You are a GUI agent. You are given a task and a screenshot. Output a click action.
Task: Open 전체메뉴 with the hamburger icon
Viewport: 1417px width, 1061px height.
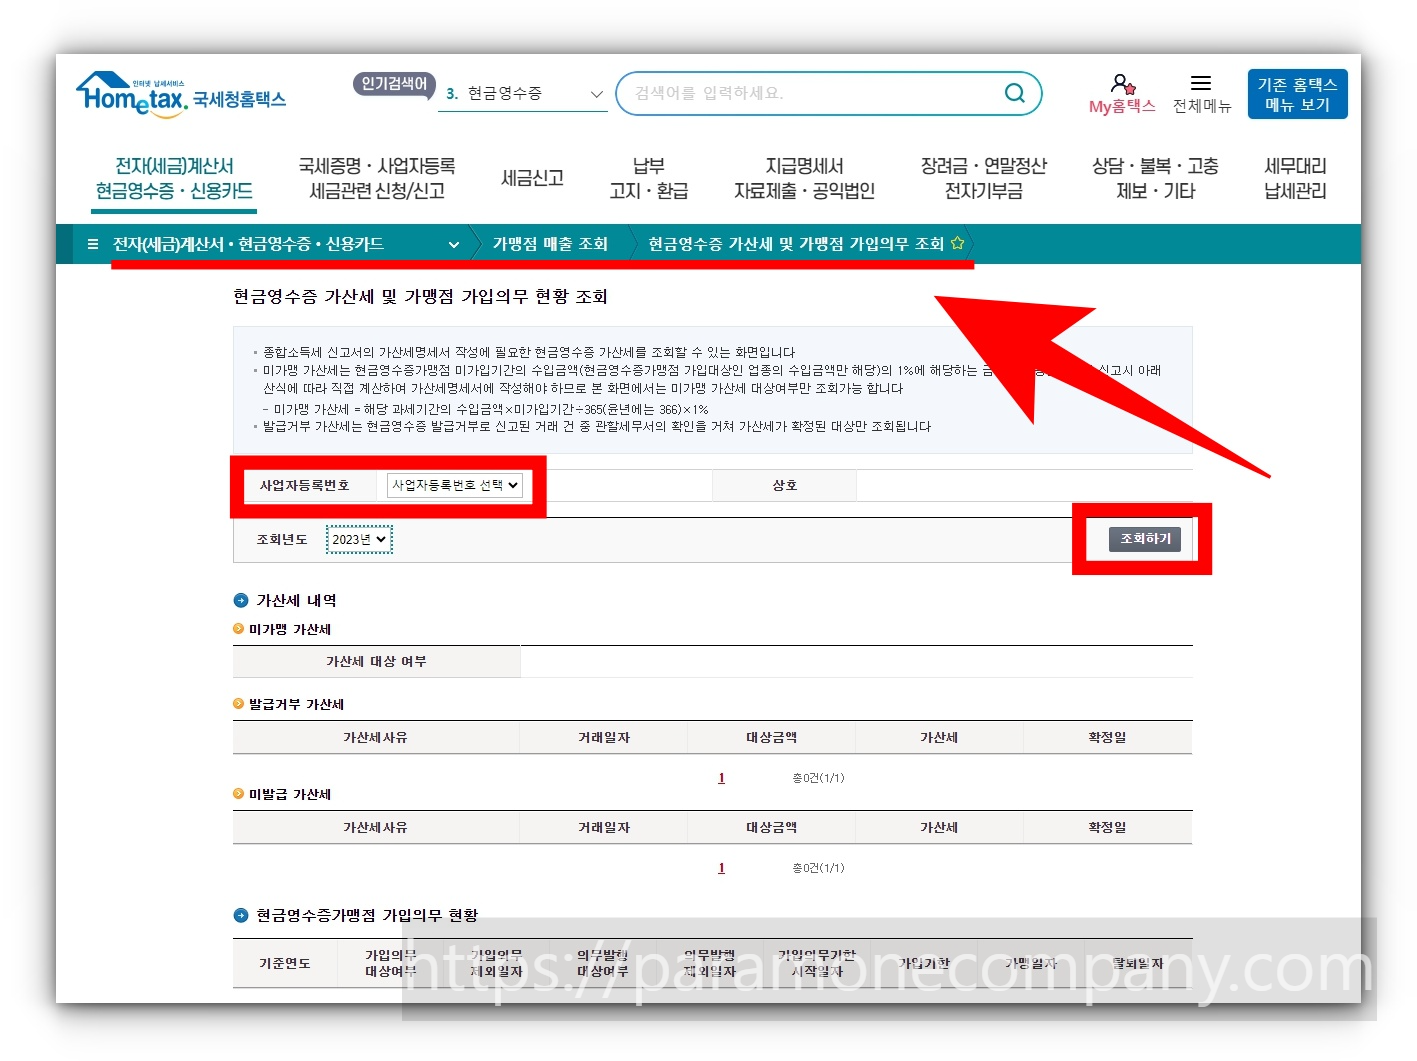[1201, 82]
